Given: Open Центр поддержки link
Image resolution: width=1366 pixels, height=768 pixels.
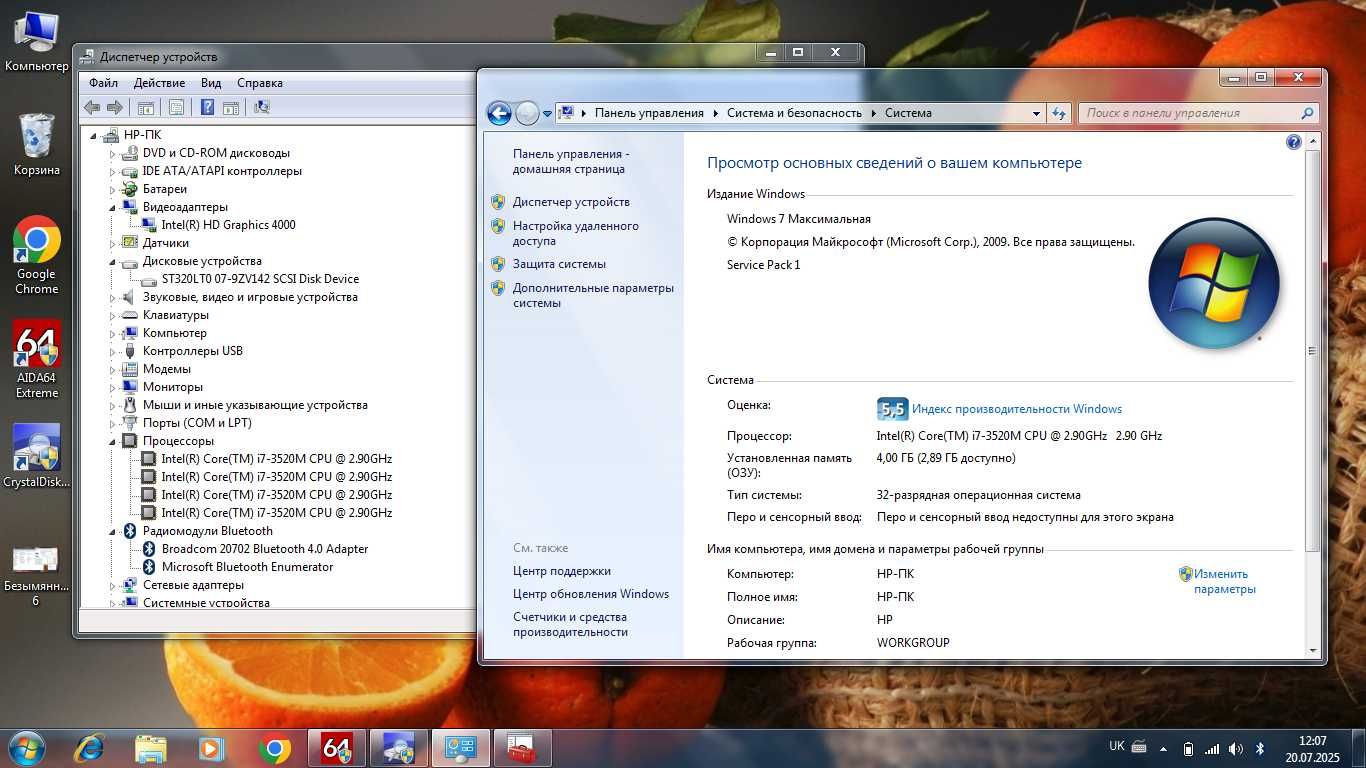Looking at the screenshot, I should [562, 571].
